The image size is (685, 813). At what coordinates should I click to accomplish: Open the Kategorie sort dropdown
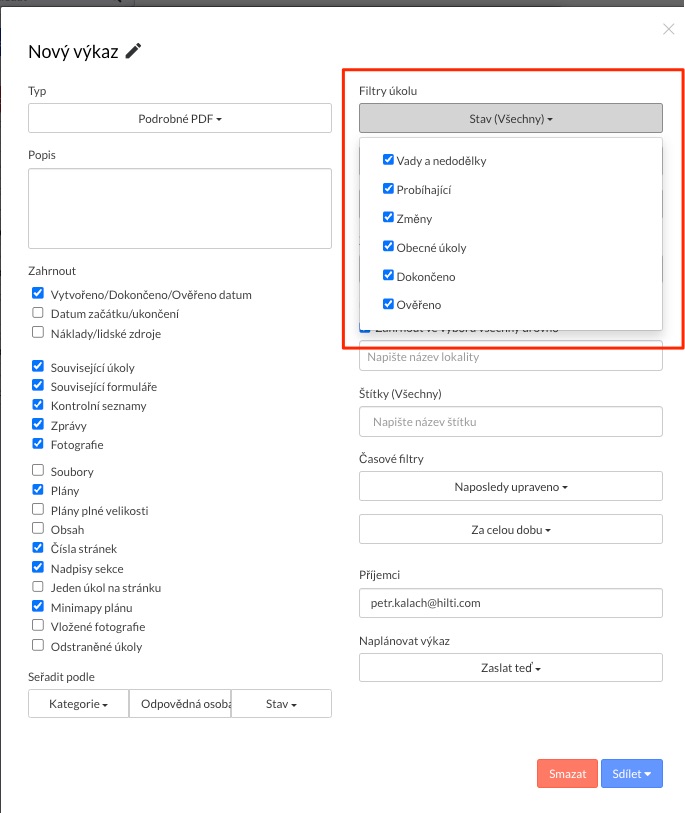pos(78,704)
